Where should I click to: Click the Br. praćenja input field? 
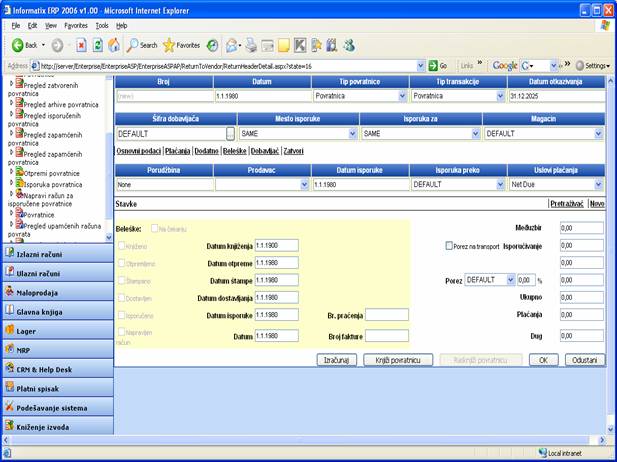387,315
